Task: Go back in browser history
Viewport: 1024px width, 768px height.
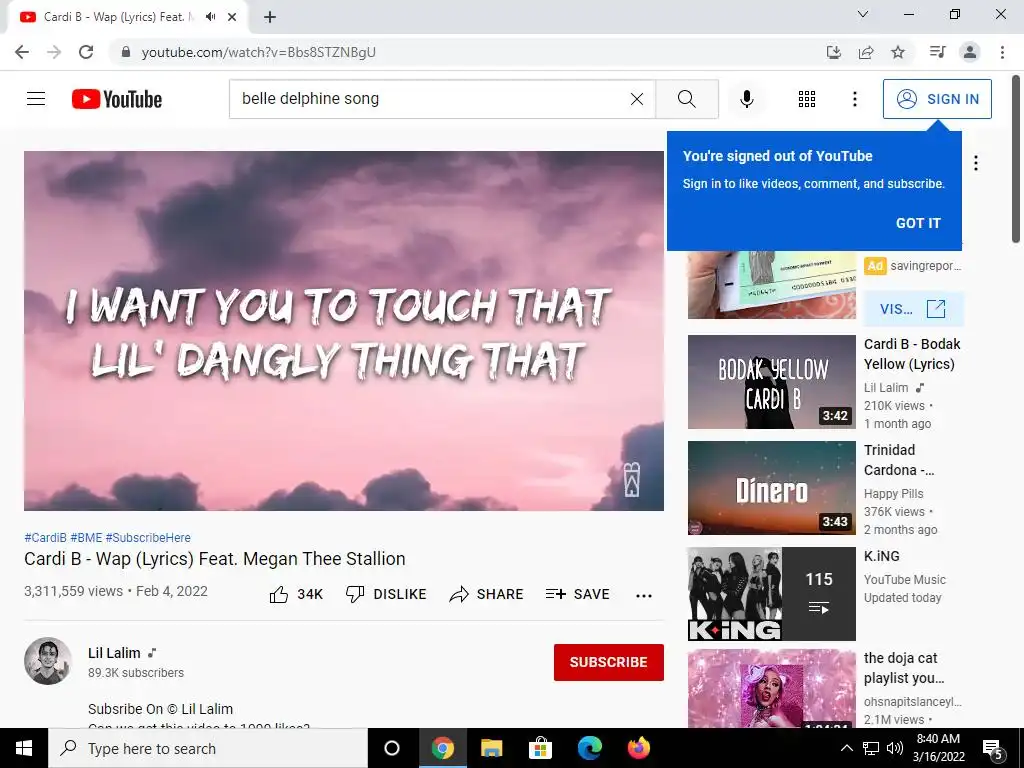Action: pyautogui.click(x=22, y=52)
